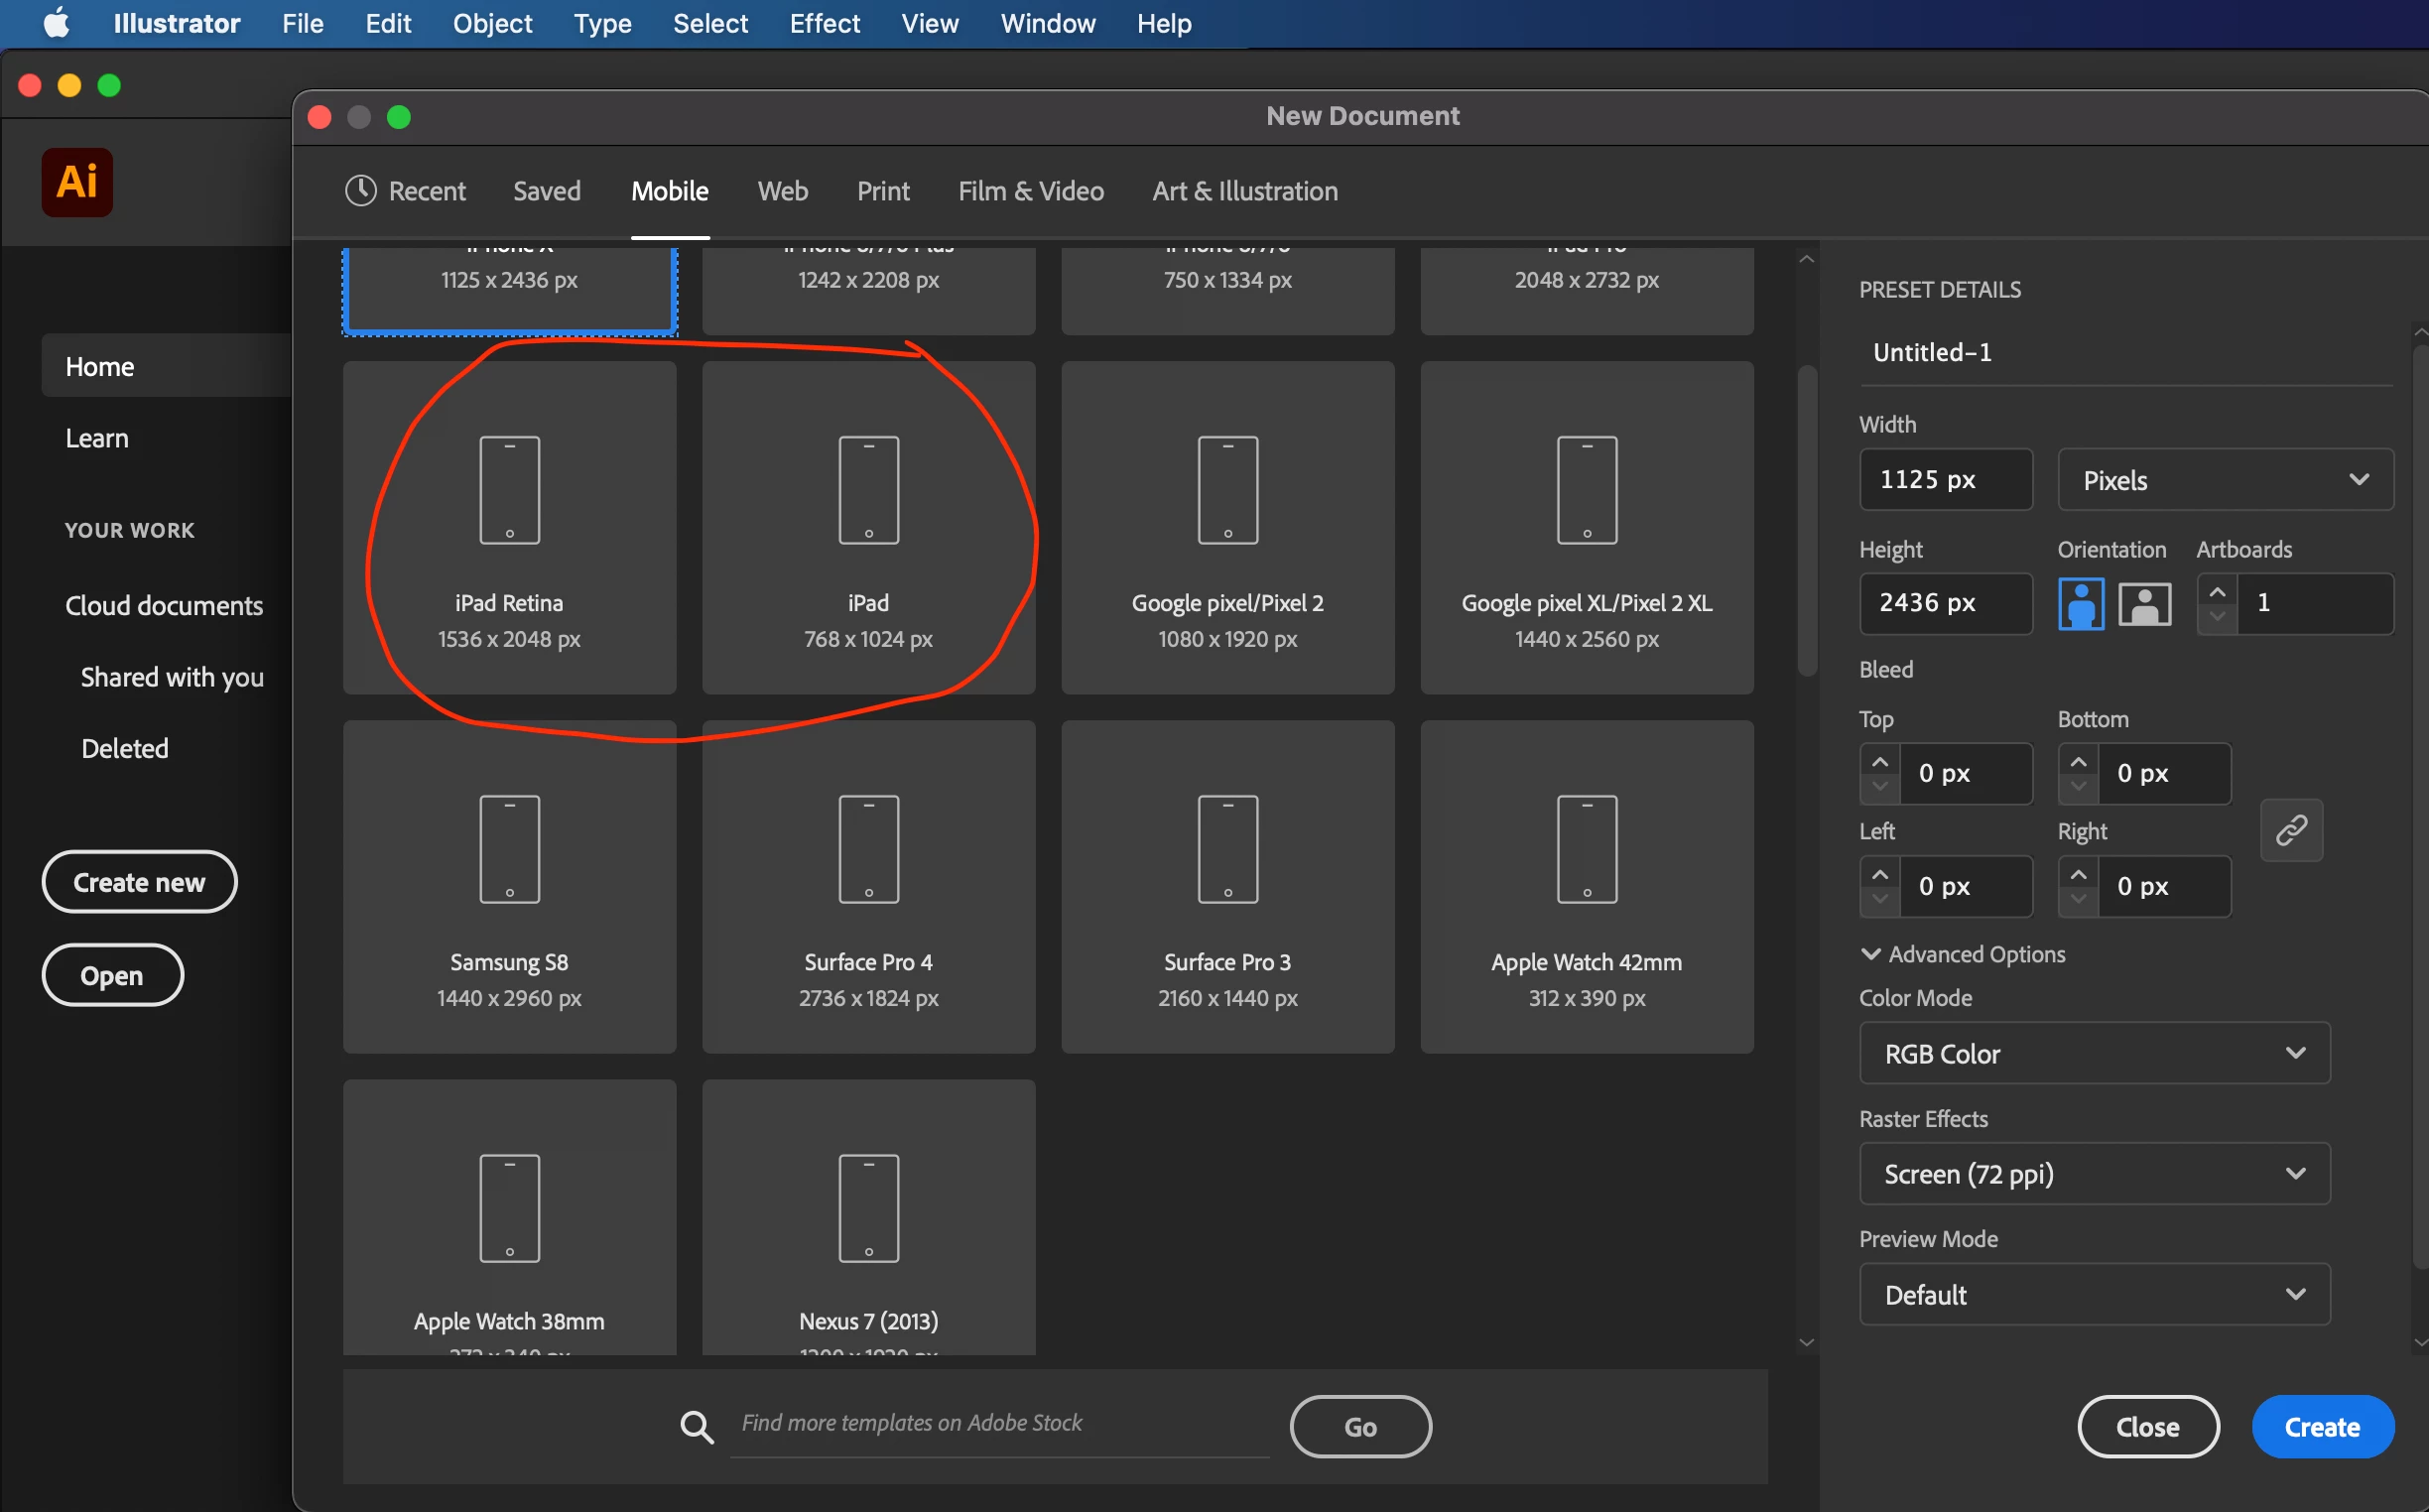Click the Illustrator Ai logo icon
Screen dimensions: 2429x1512
[77, 182]
